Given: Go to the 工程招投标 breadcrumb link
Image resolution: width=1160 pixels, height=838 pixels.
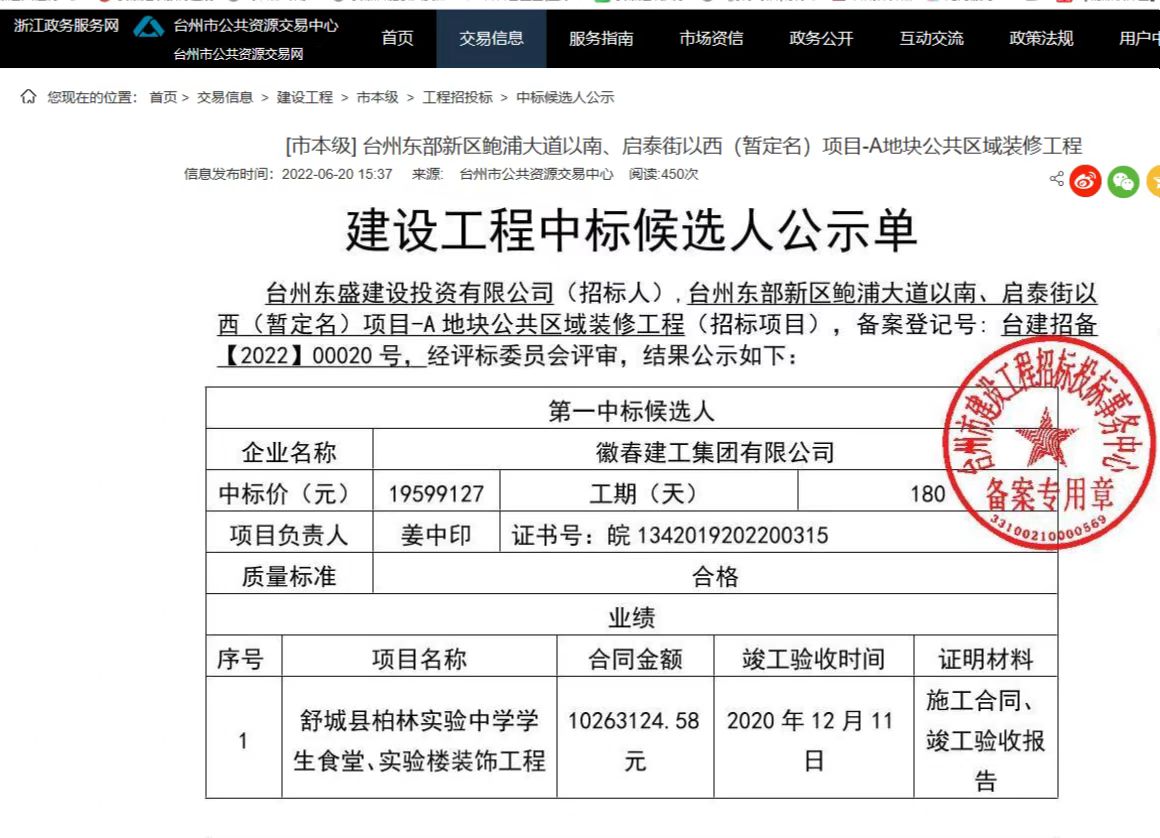Looking at the screenshot, I should [457, 98].
